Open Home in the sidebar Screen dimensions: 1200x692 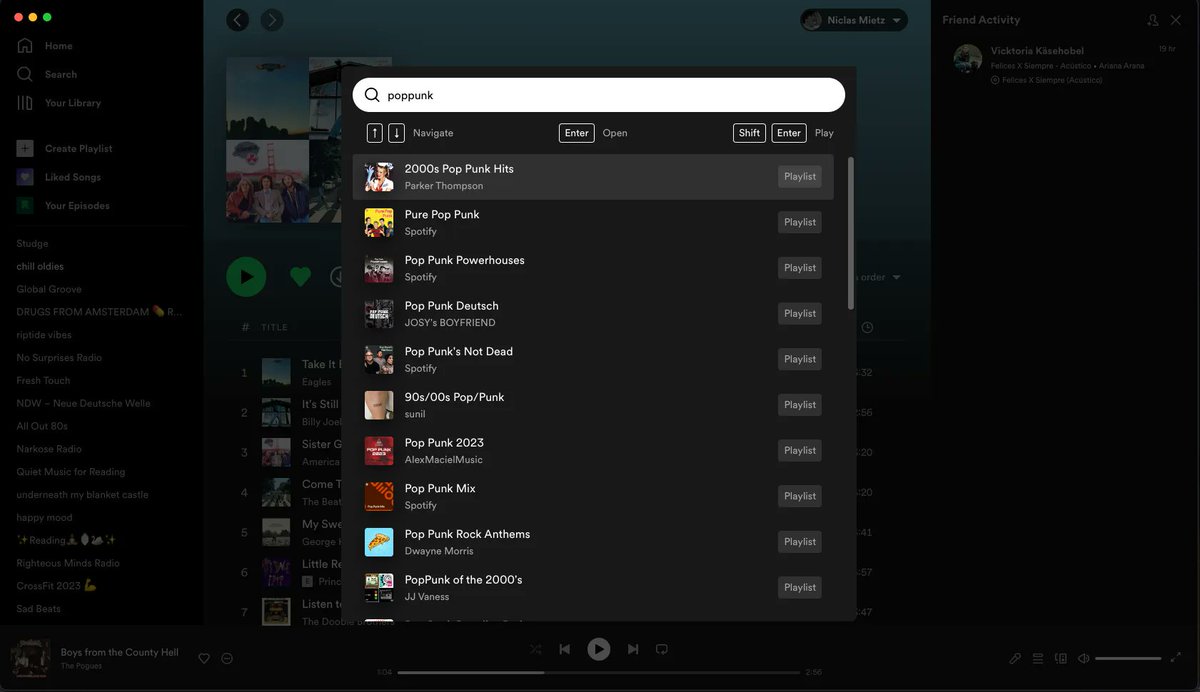click(x=45, y=46)
